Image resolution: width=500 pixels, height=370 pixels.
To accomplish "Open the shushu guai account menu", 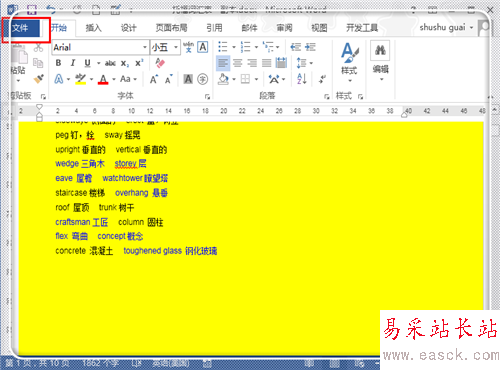I will (446, 28).
